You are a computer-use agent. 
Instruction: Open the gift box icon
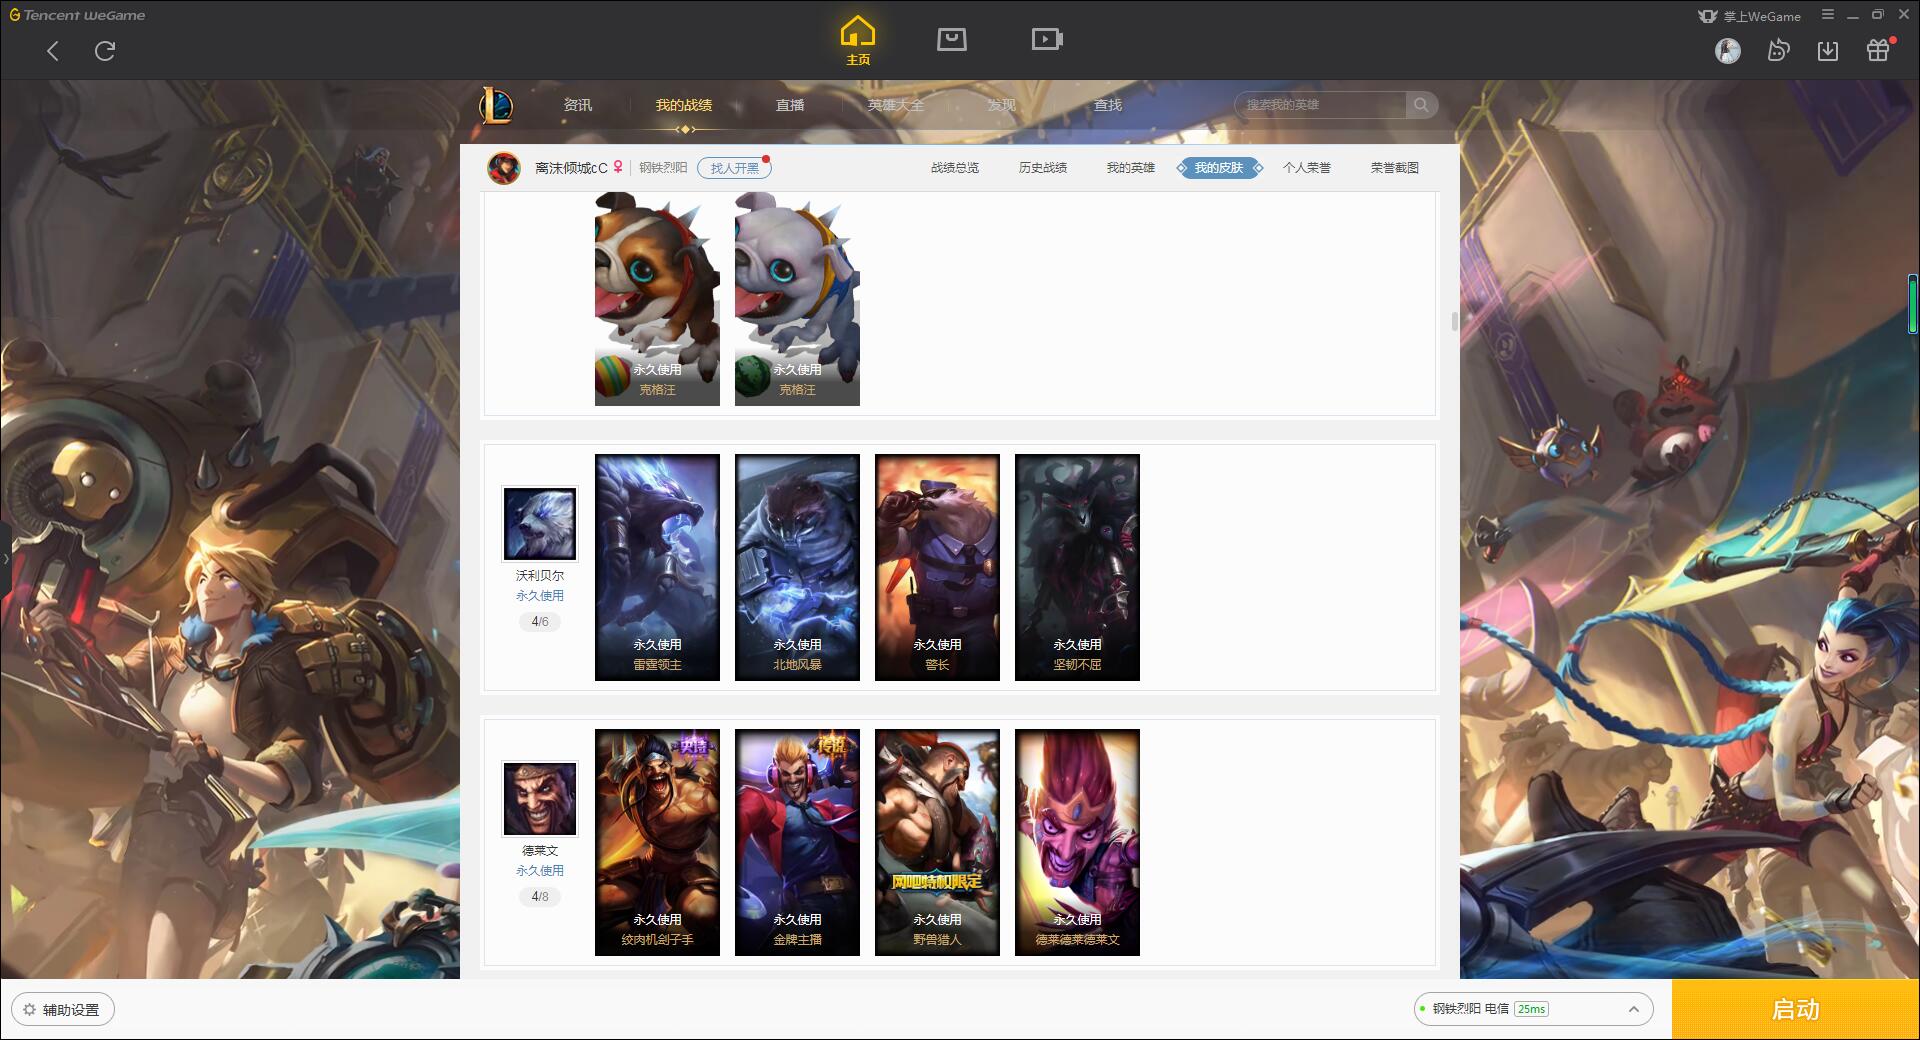coord(1878,50)
